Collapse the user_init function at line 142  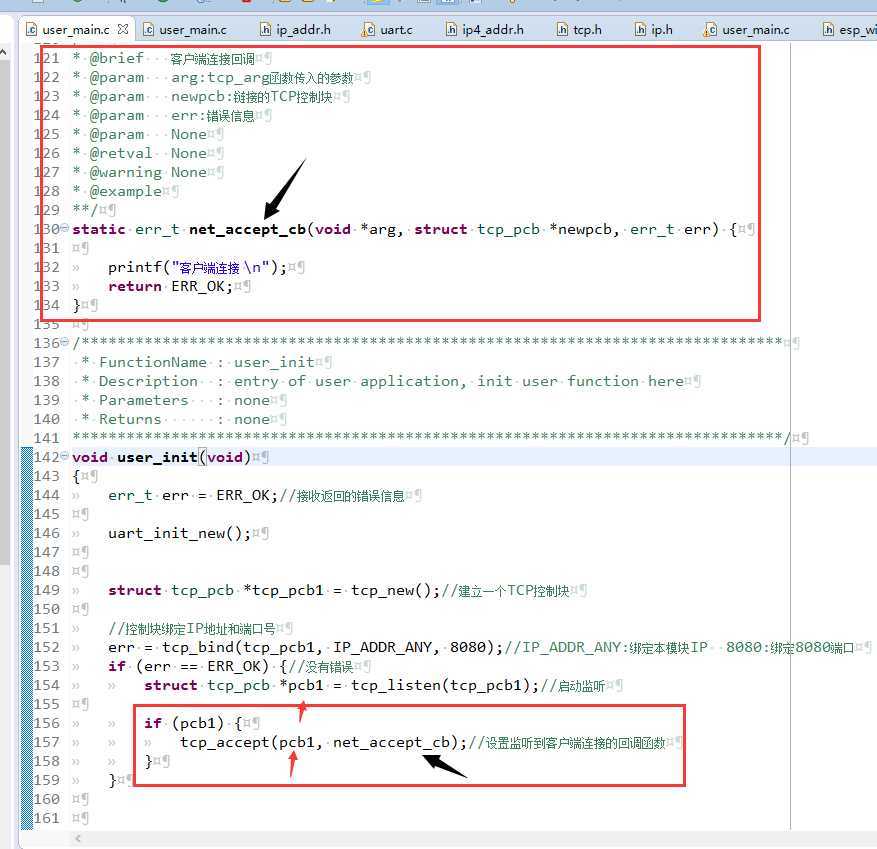[x=64, y=456]
